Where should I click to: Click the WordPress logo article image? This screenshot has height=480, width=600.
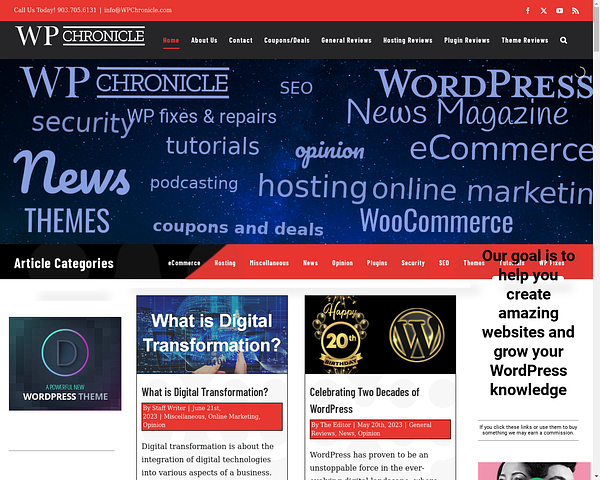[x=380, y=334]
